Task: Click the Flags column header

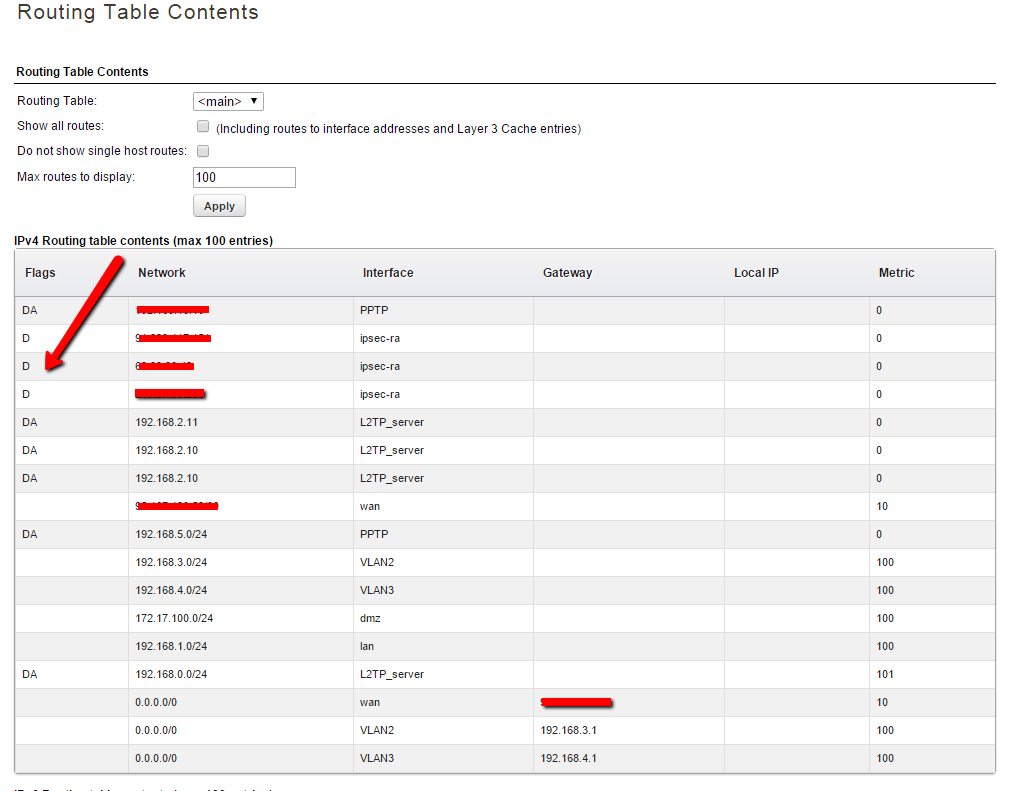Action: pyautogui.click(x=40, y=273)
